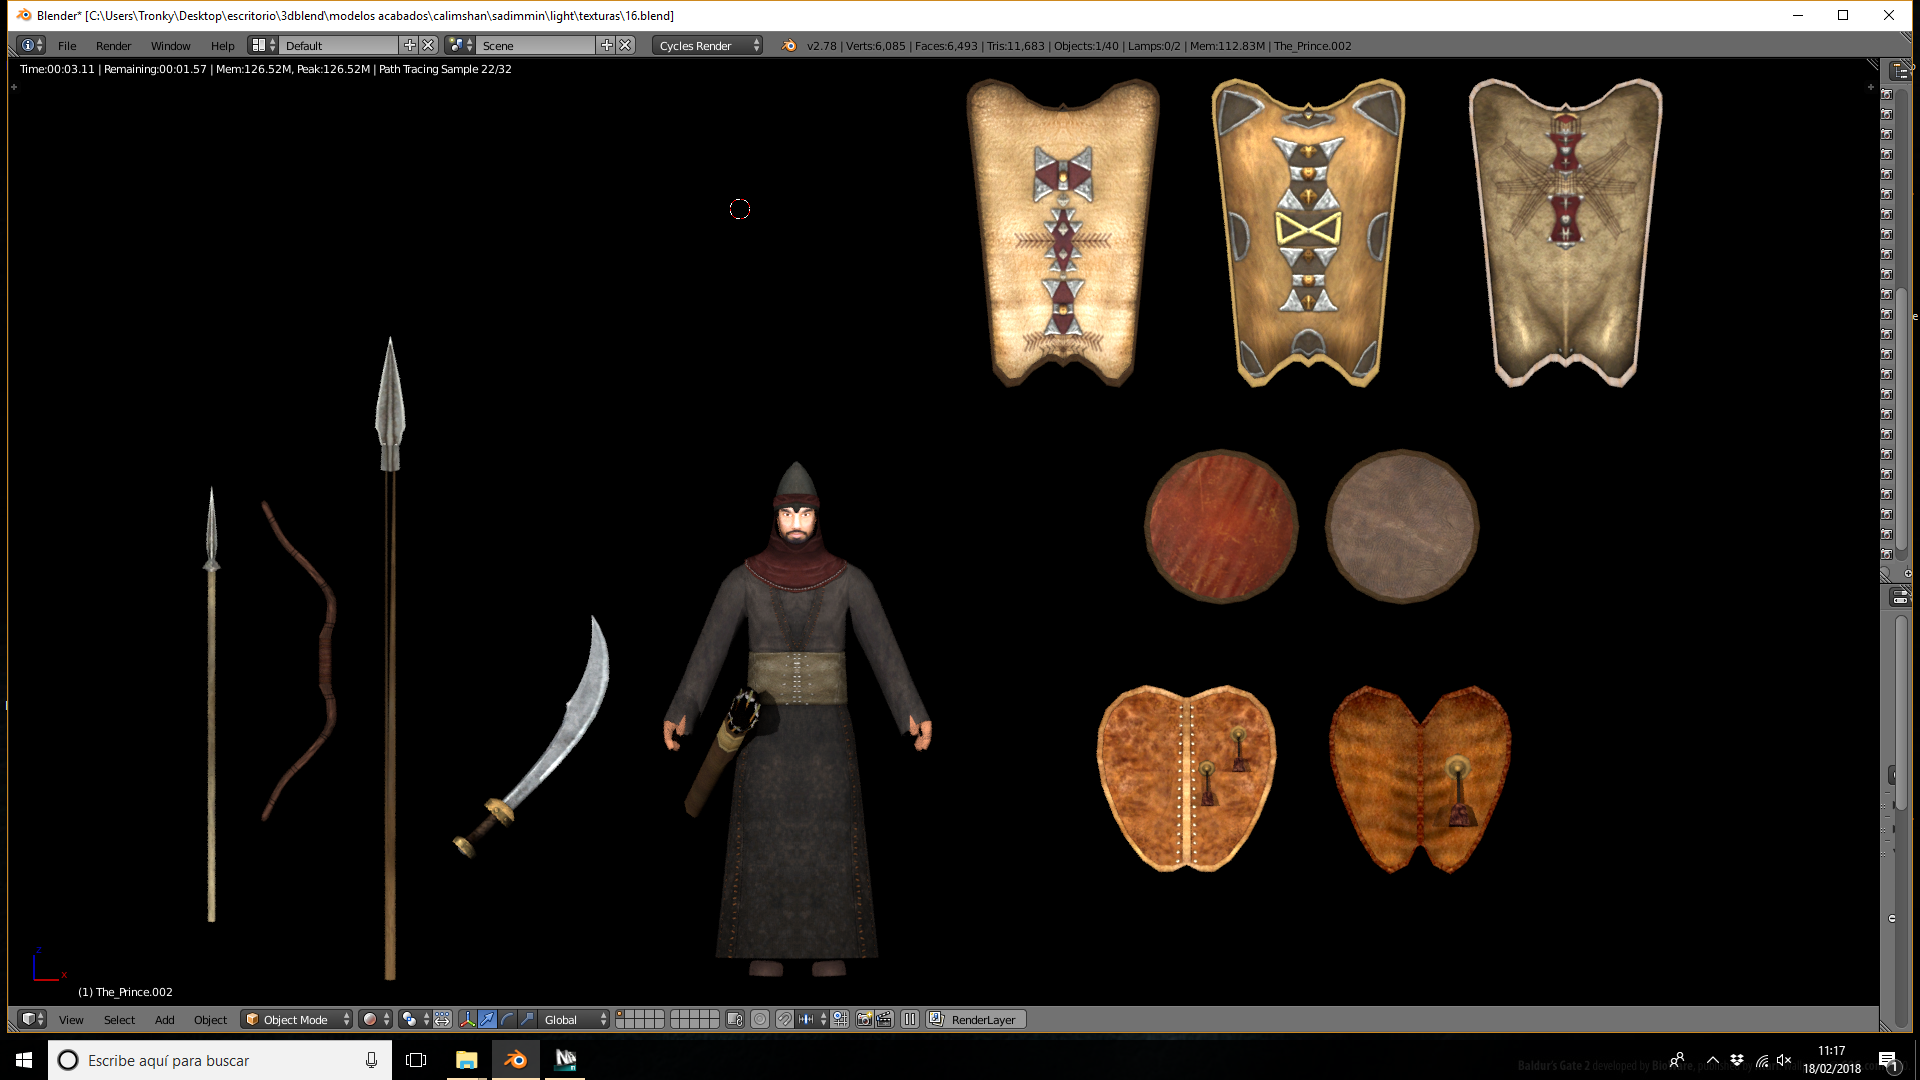Toggle proportional editing circle button
The image size is (1920, 1080).
pyautogui.click(x=760, y=1019)
